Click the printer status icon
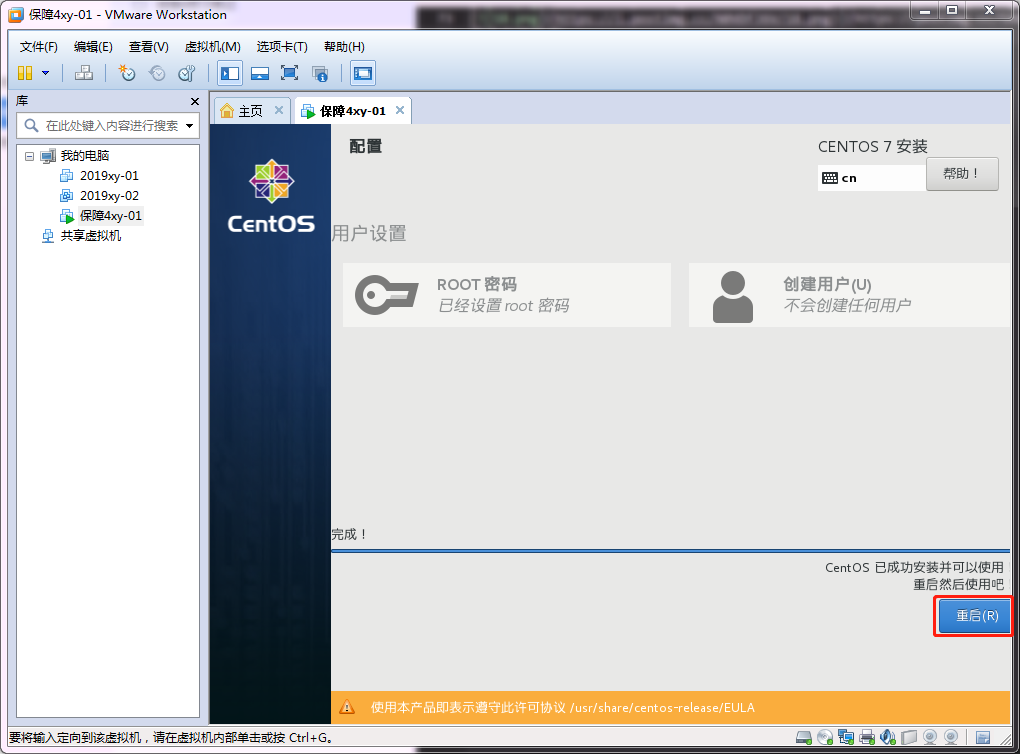 point(866,737)
